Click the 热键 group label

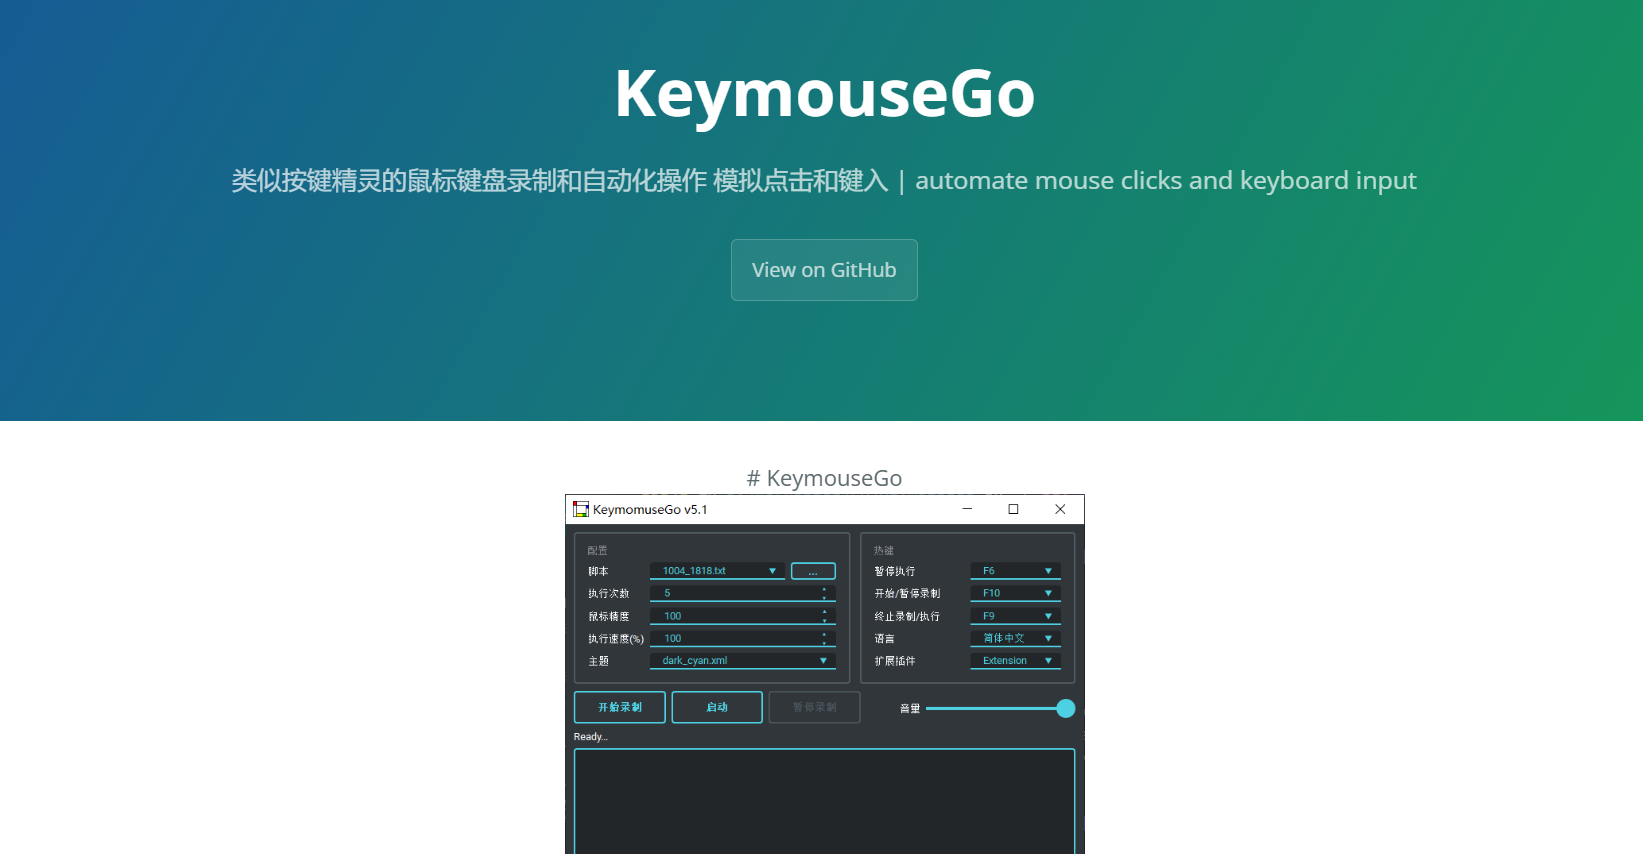pyautogui.click(x=884, y=551)
